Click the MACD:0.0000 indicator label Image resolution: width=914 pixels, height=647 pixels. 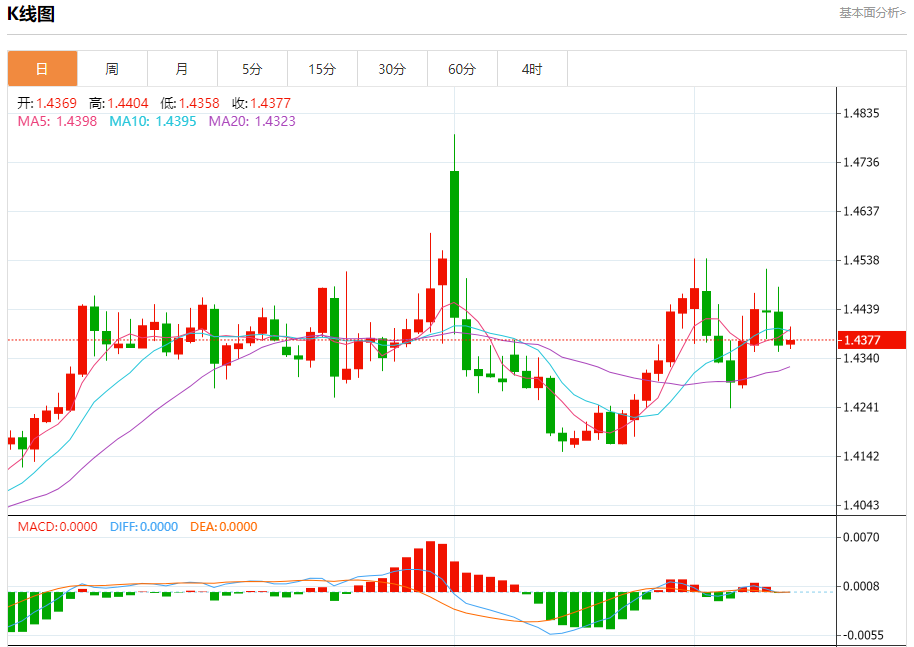click(57, 527)
